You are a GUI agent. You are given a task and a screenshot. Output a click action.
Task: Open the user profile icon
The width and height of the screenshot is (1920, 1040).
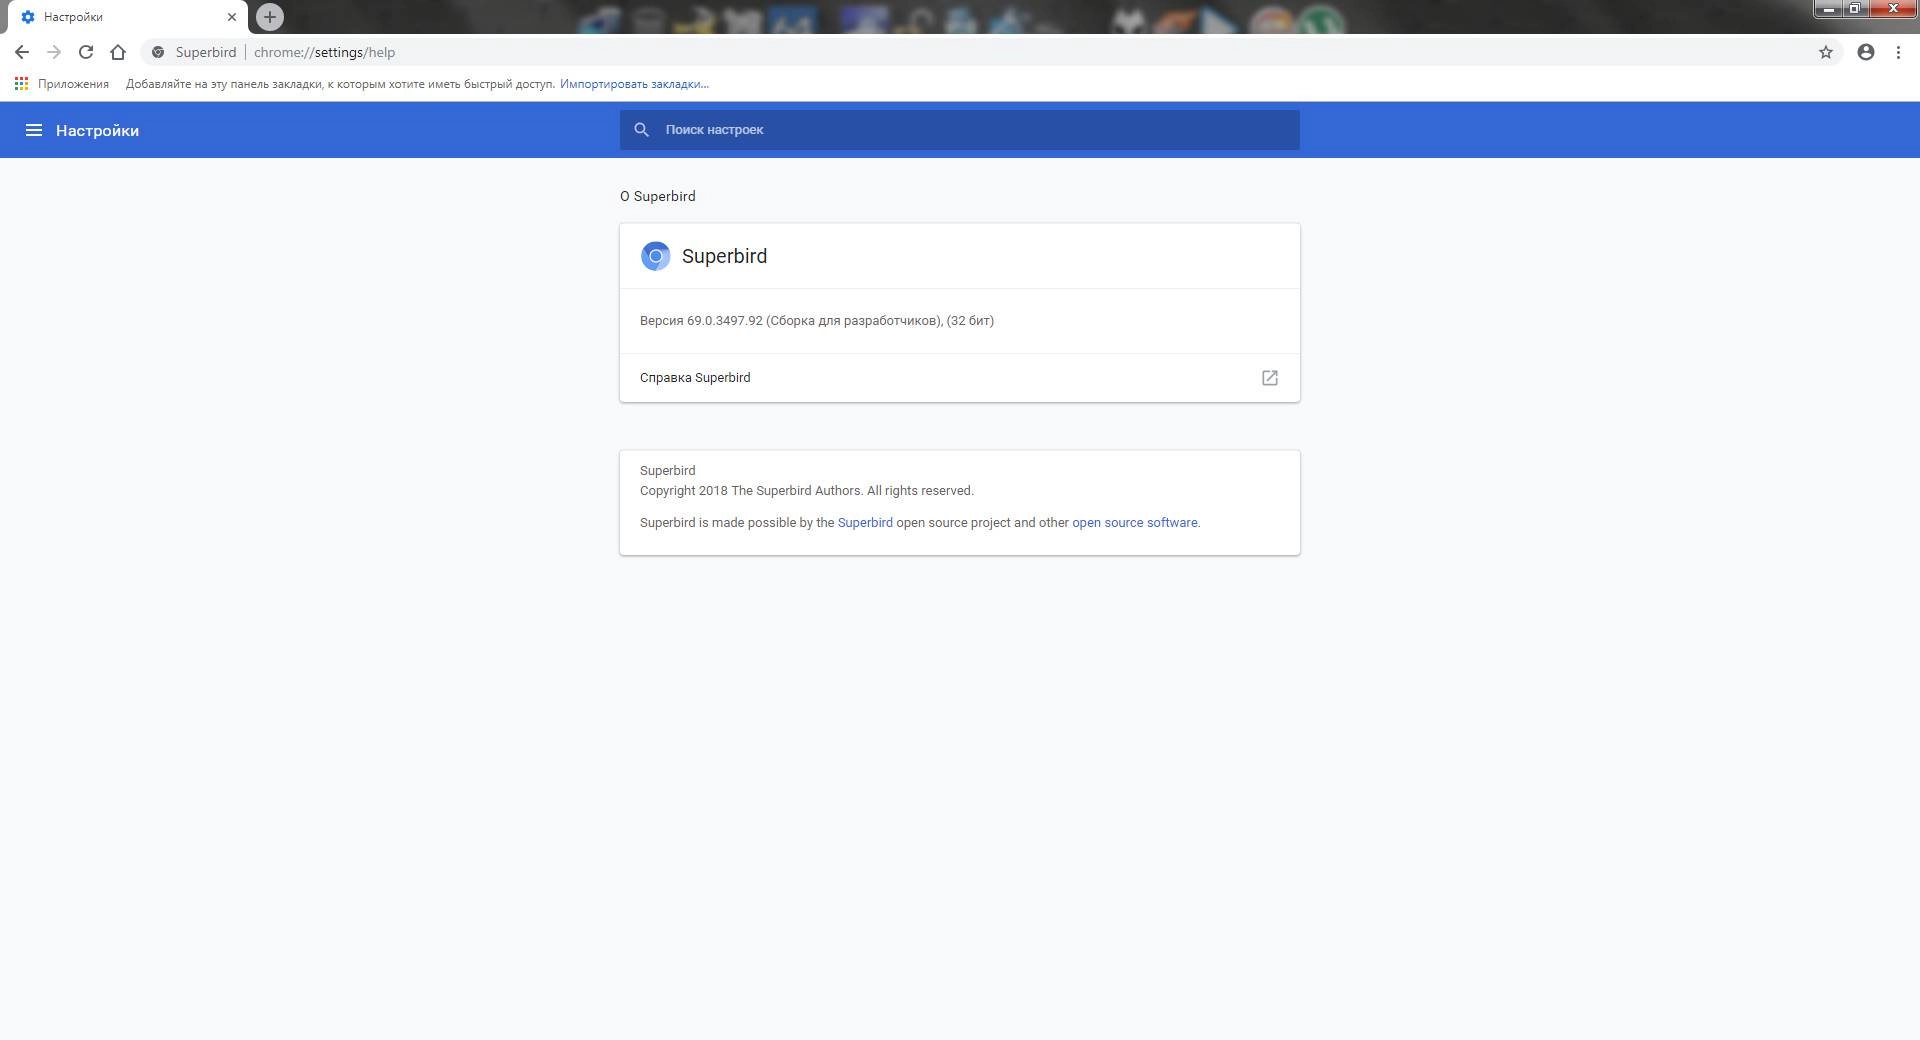pyautogui.click(x=1866, y=52)
